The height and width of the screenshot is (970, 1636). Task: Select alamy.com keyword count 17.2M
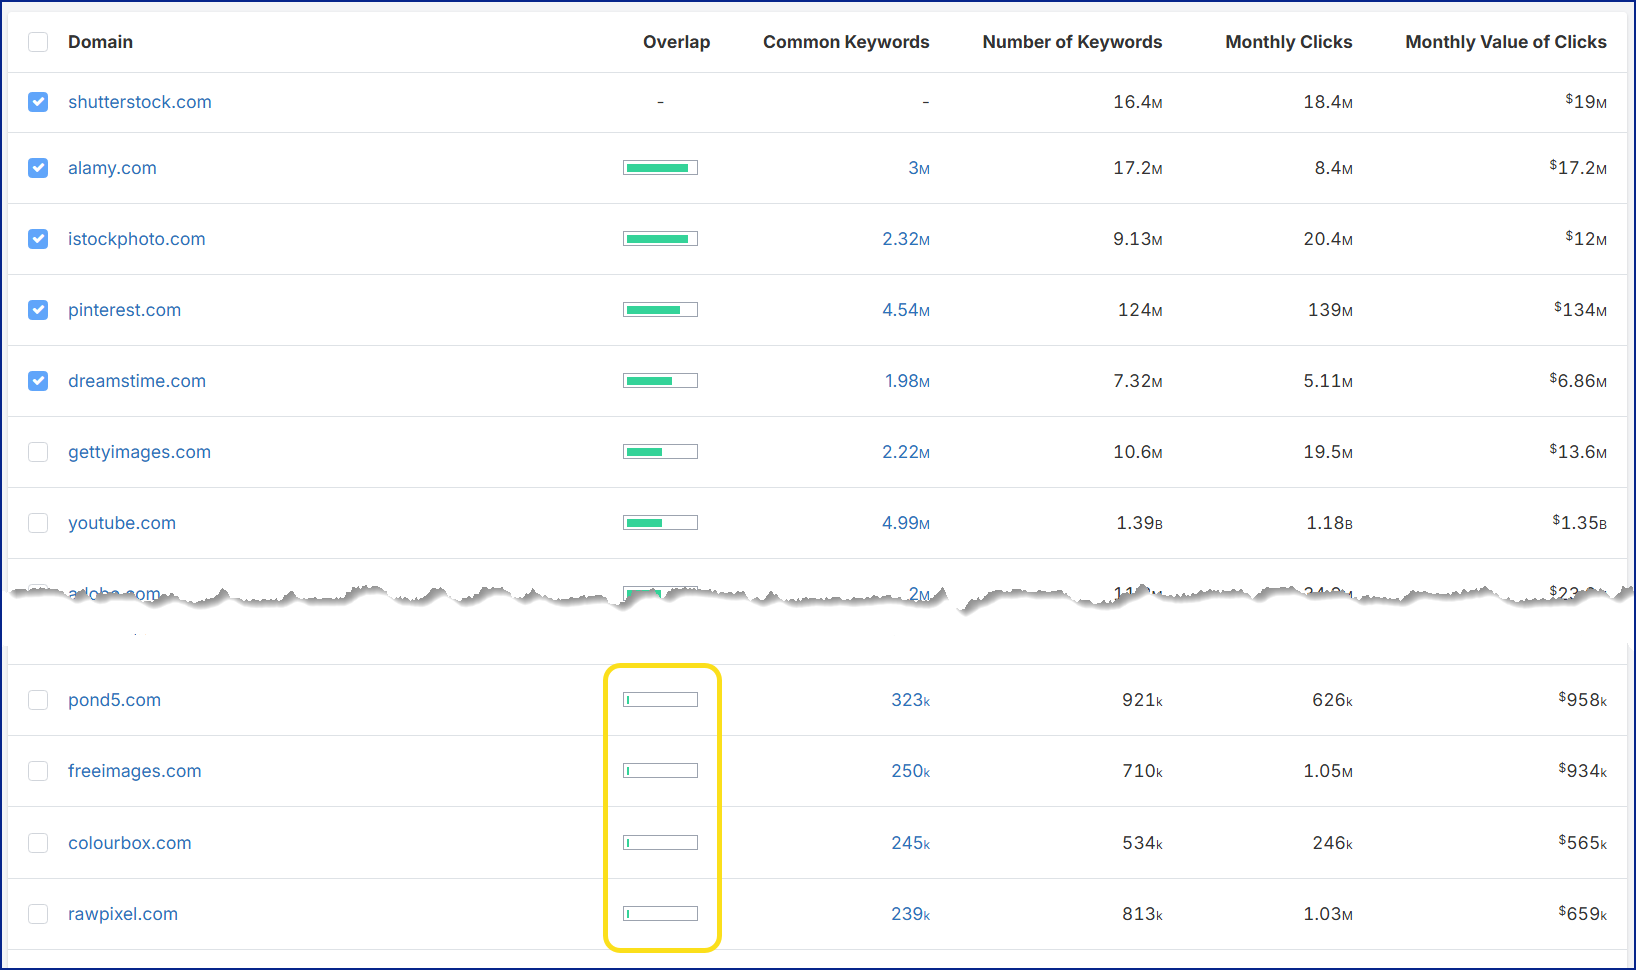pos(1138,168)
